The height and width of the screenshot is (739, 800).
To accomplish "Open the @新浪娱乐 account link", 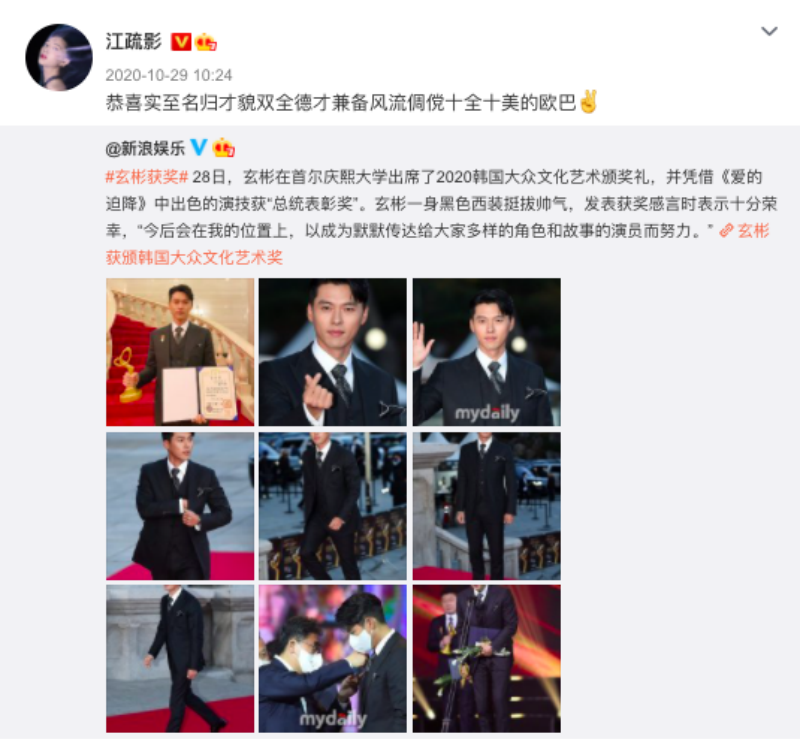I will 145,148.
